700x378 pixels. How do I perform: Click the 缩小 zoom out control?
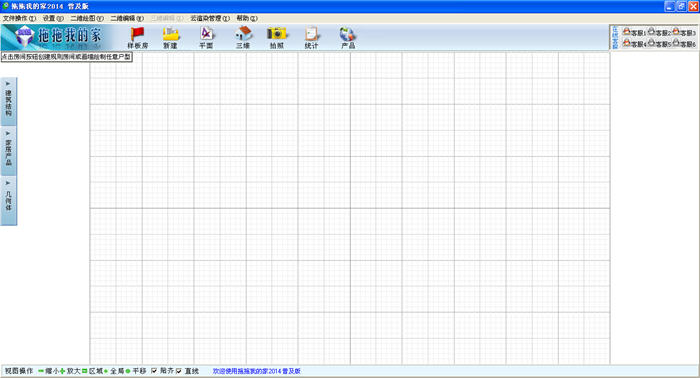click(49, 371)
